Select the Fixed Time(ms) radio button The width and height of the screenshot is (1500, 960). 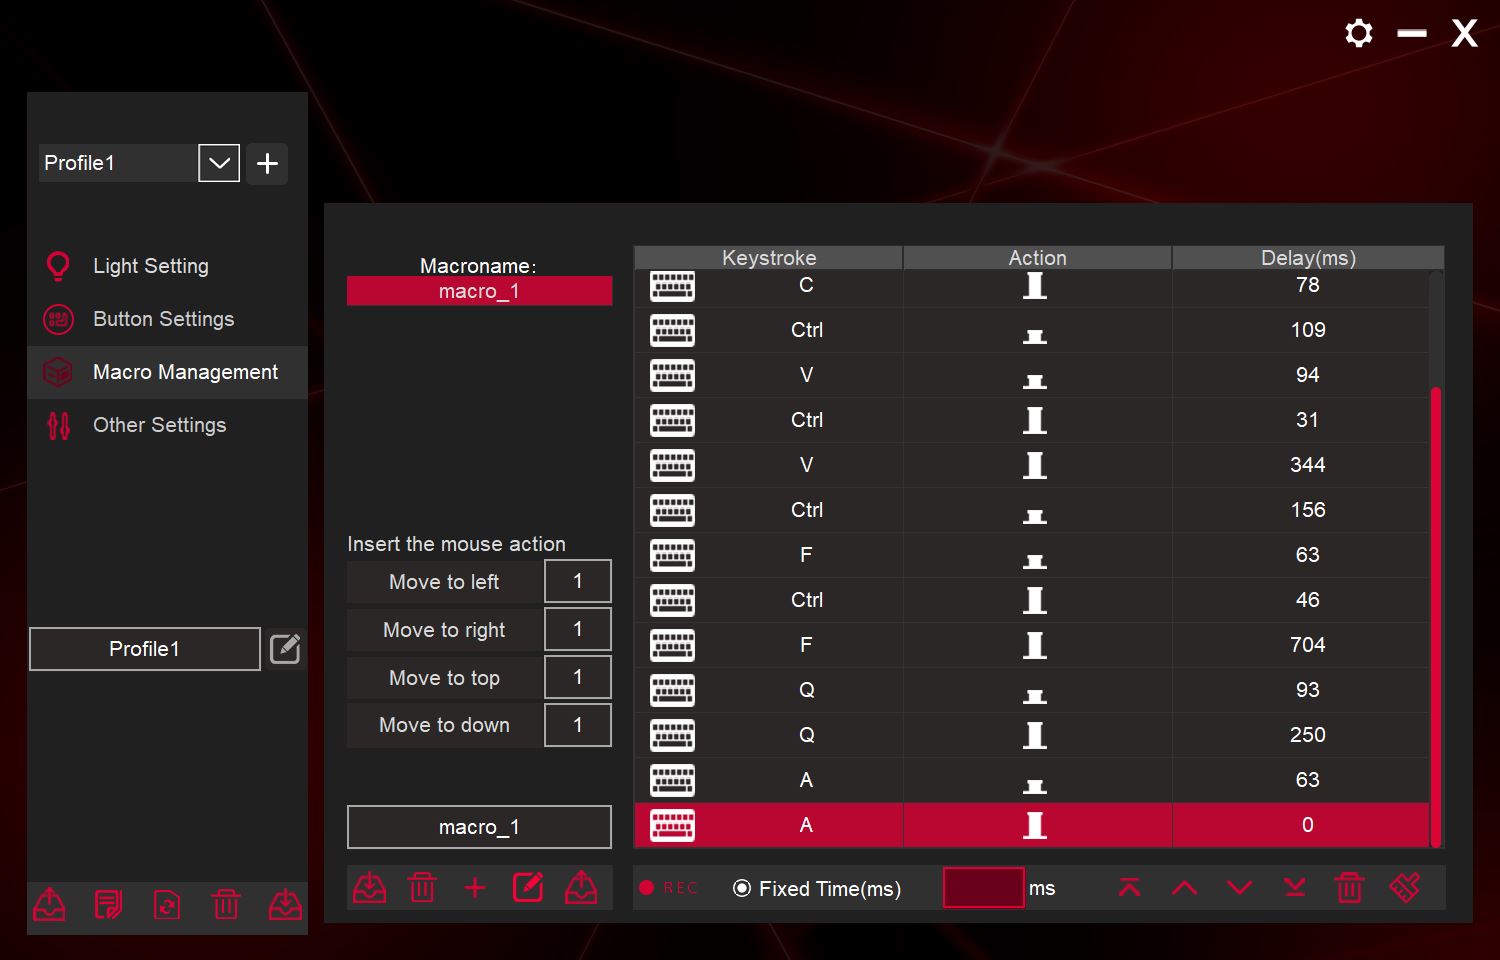742,888
